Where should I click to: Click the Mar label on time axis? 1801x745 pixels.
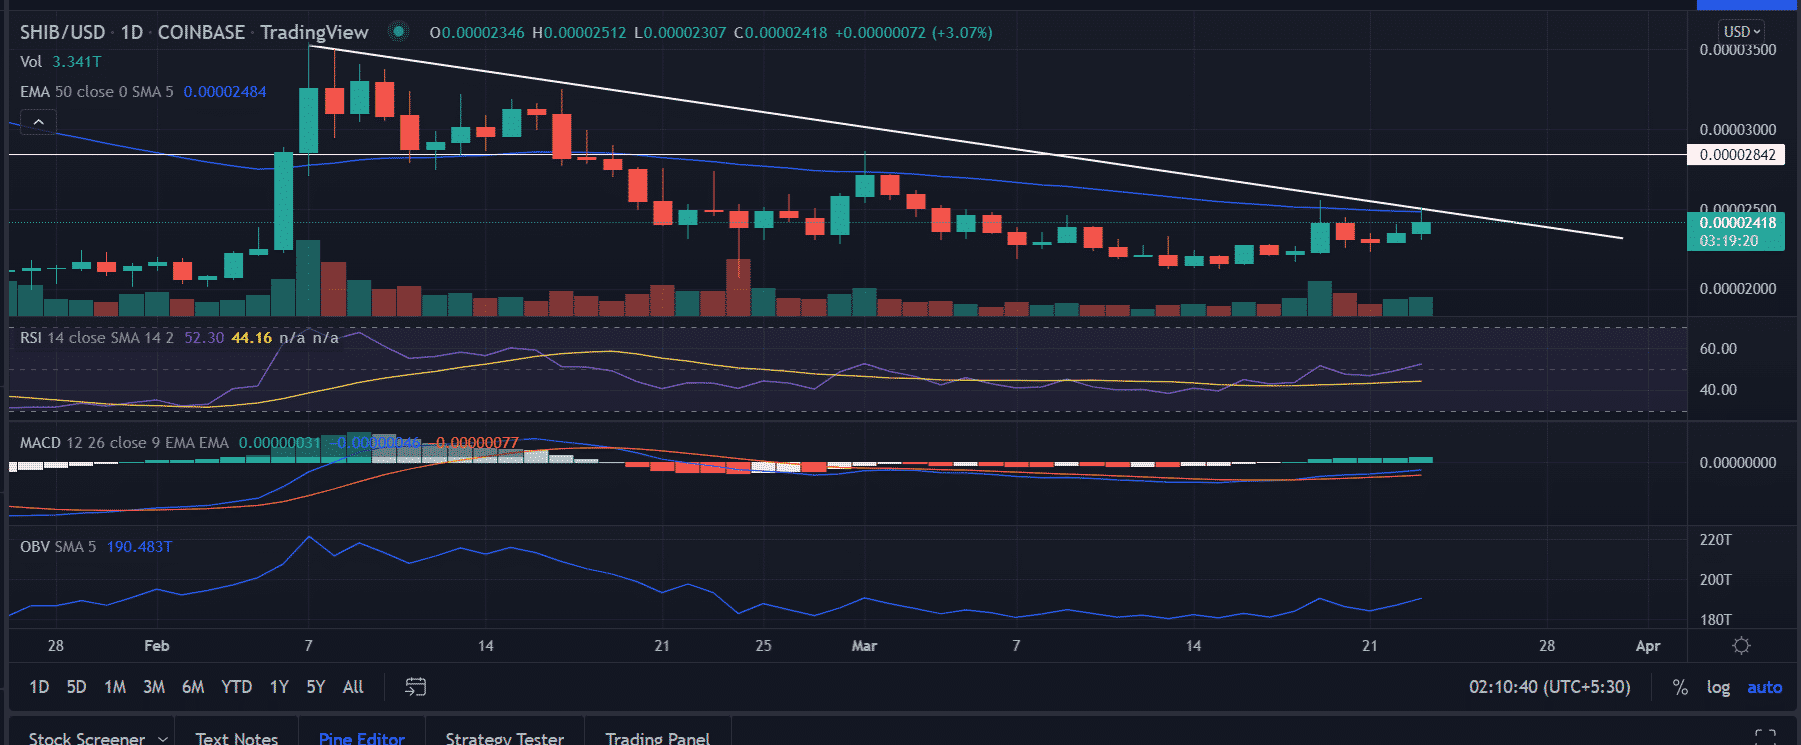tap(864, 646)
